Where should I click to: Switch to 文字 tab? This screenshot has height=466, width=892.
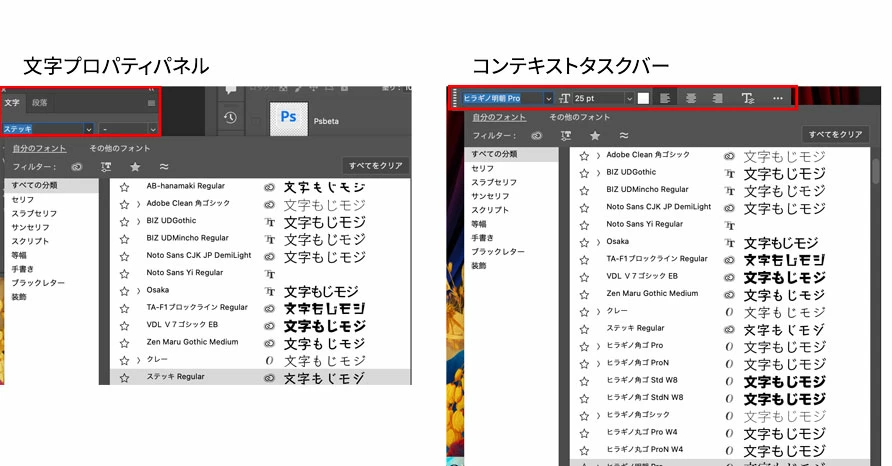[12, 103]
